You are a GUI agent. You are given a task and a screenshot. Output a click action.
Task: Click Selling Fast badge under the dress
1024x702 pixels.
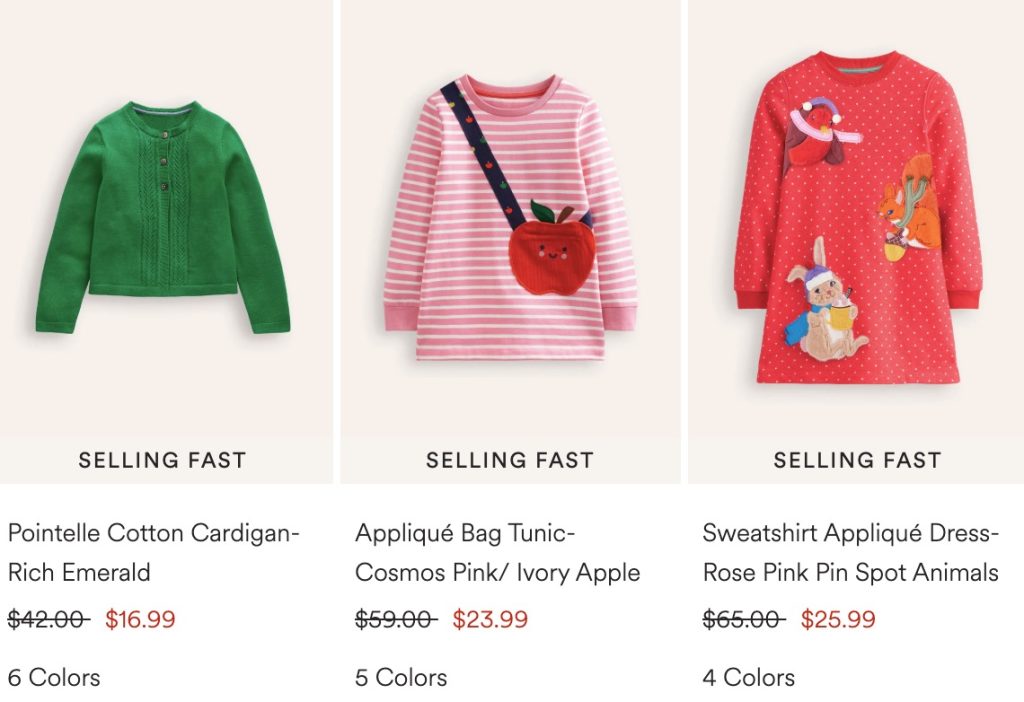click(857, 461)
